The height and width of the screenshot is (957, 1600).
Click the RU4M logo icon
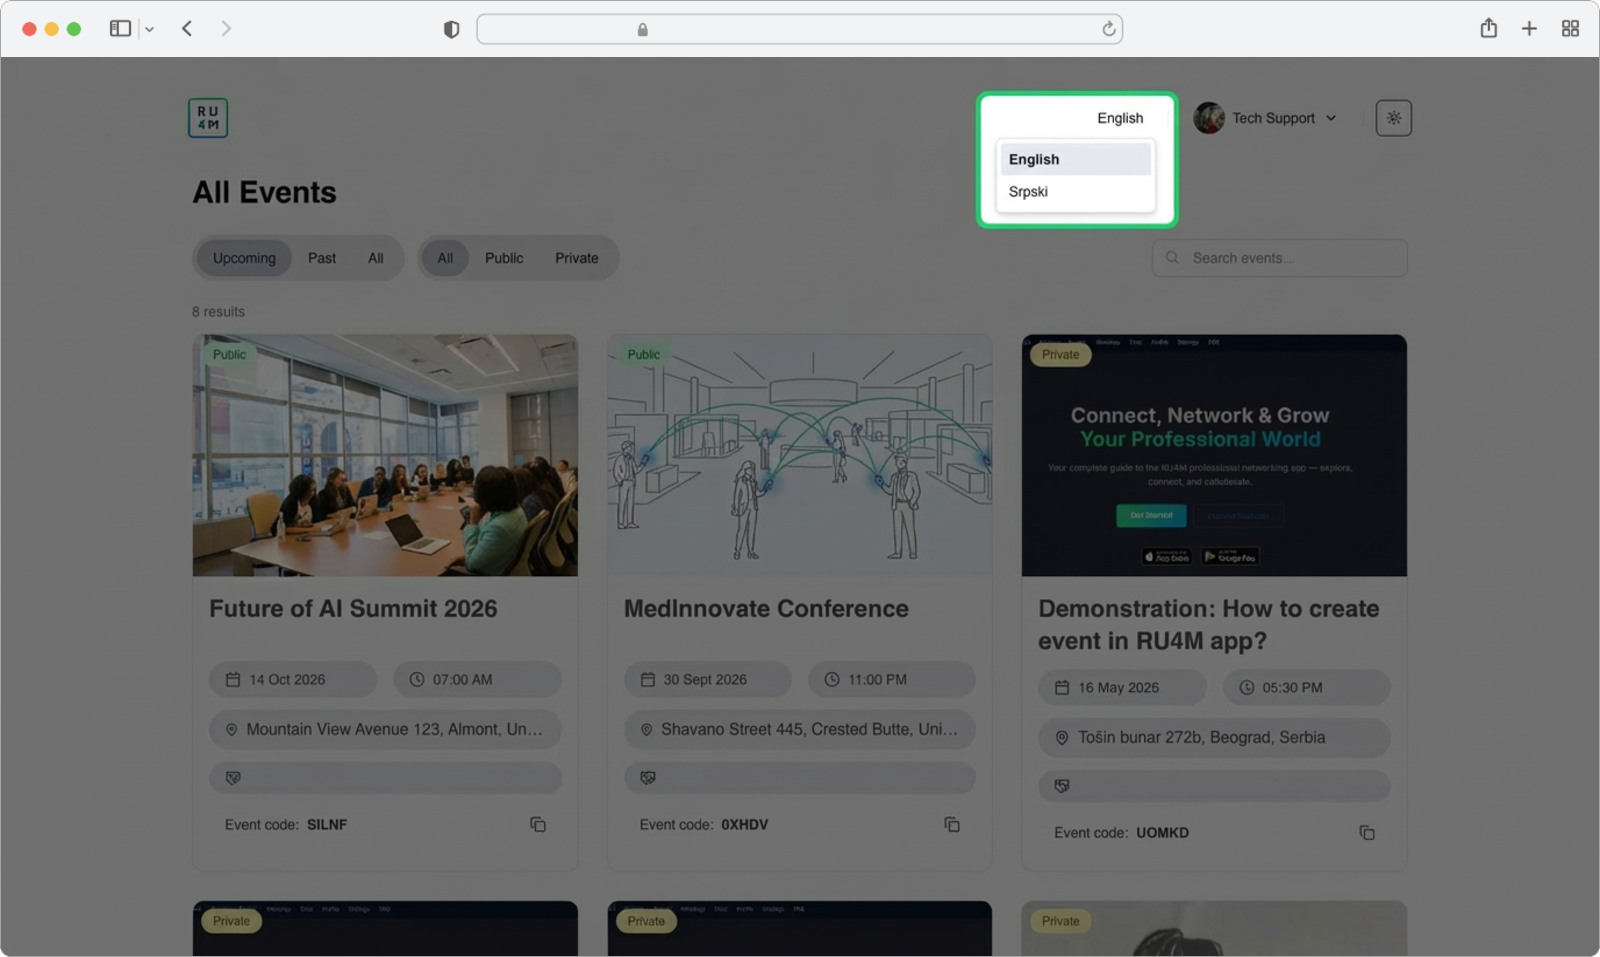coord(208,118)
